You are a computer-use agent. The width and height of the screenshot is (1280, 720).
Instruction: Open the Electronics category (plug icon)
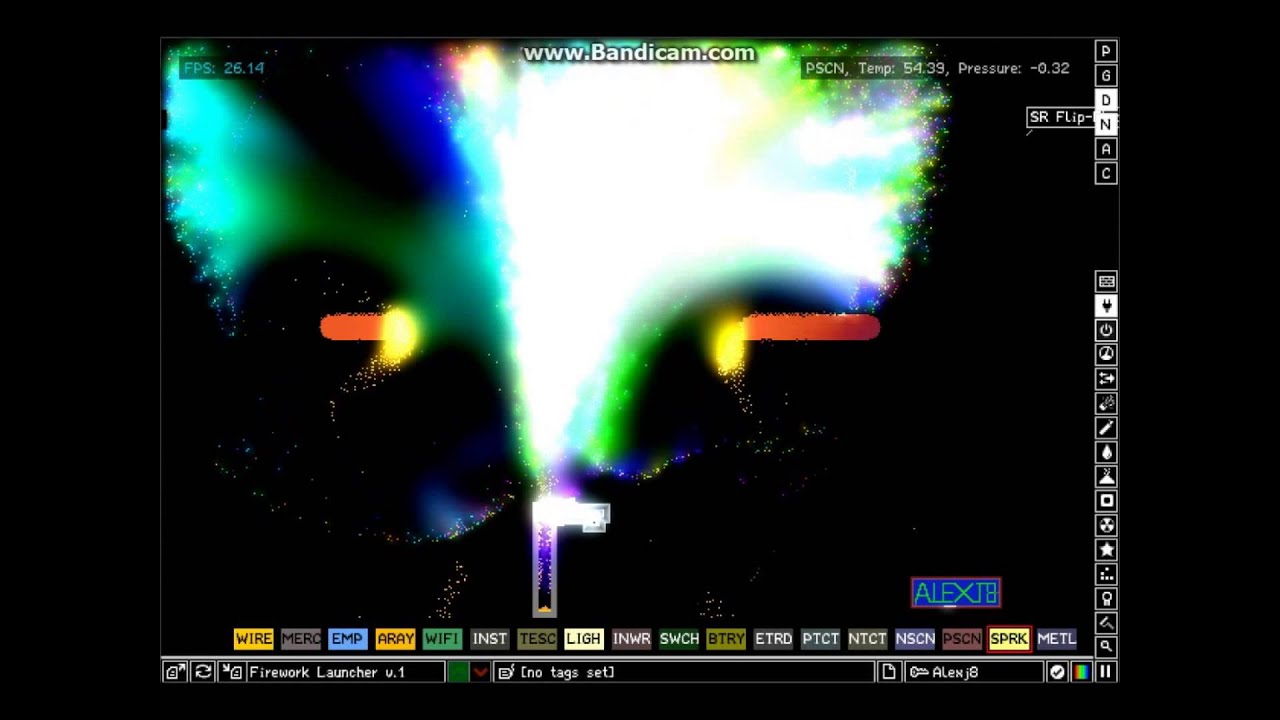click(x=1106, y=306)
